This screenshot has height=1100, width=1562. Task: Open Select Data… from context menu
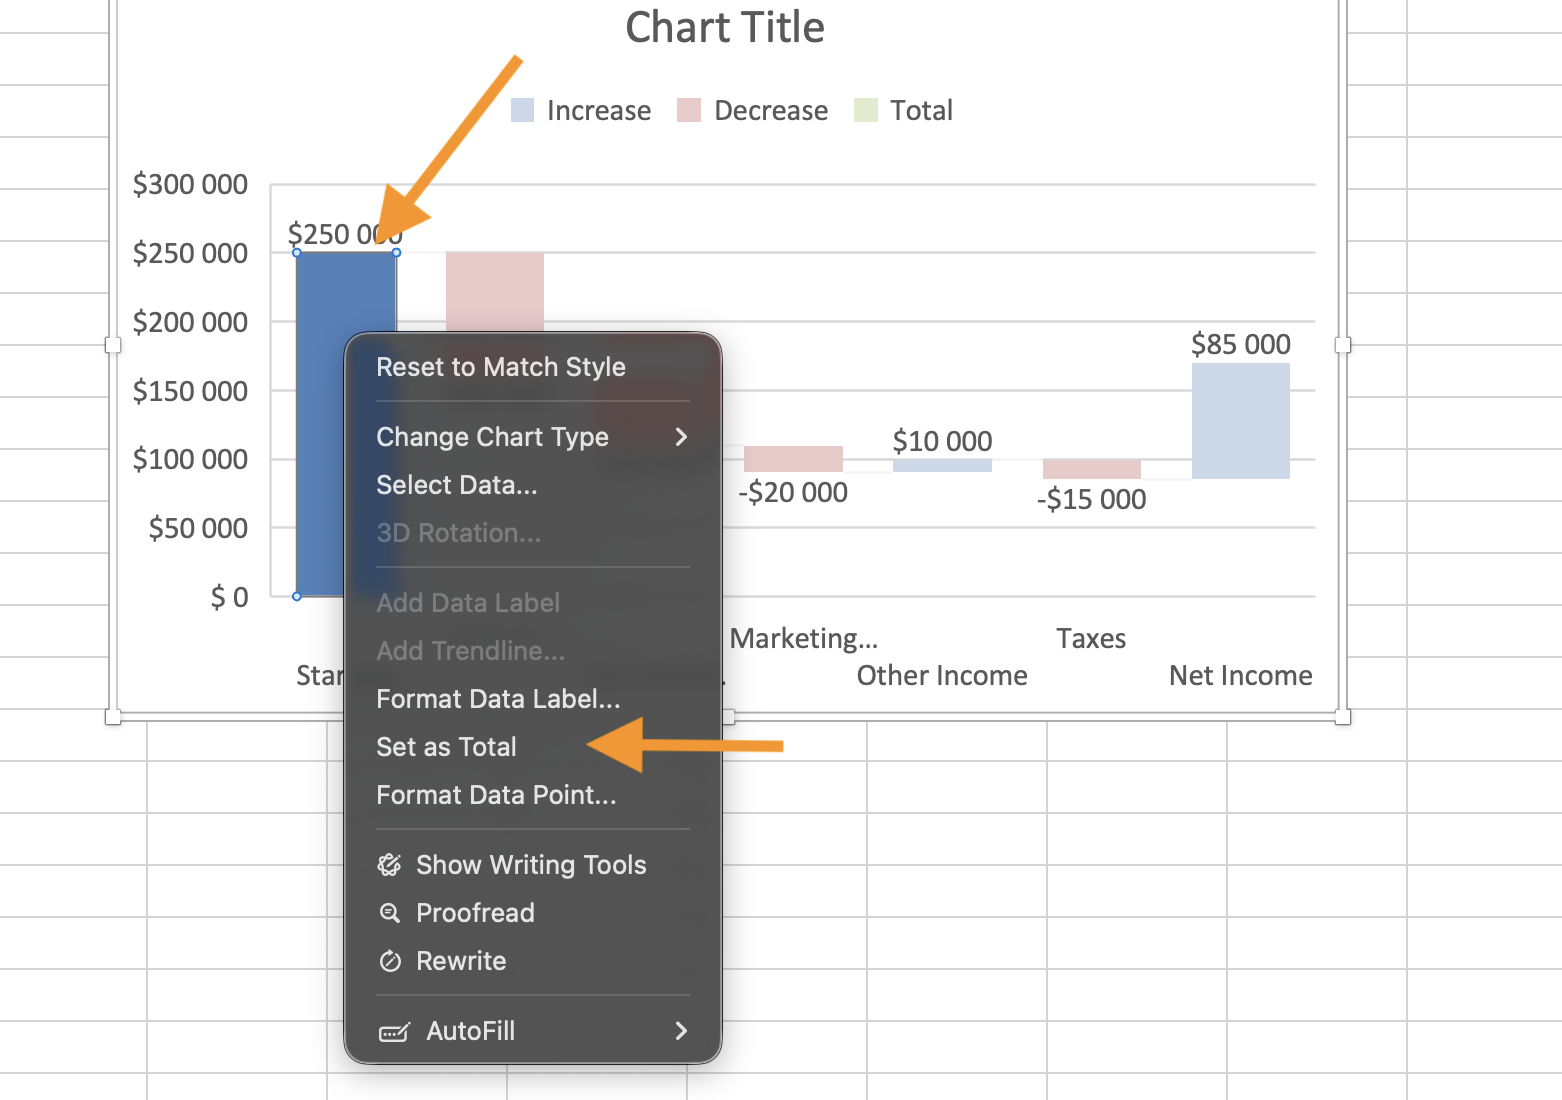(x=457, y=485)
